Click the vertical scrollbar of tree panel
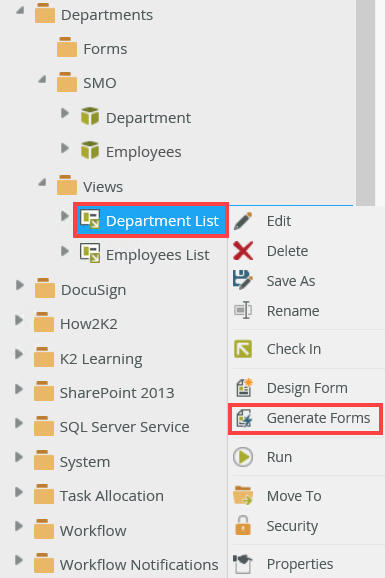This screenshot has width=385, height=578. click(365, 102)
